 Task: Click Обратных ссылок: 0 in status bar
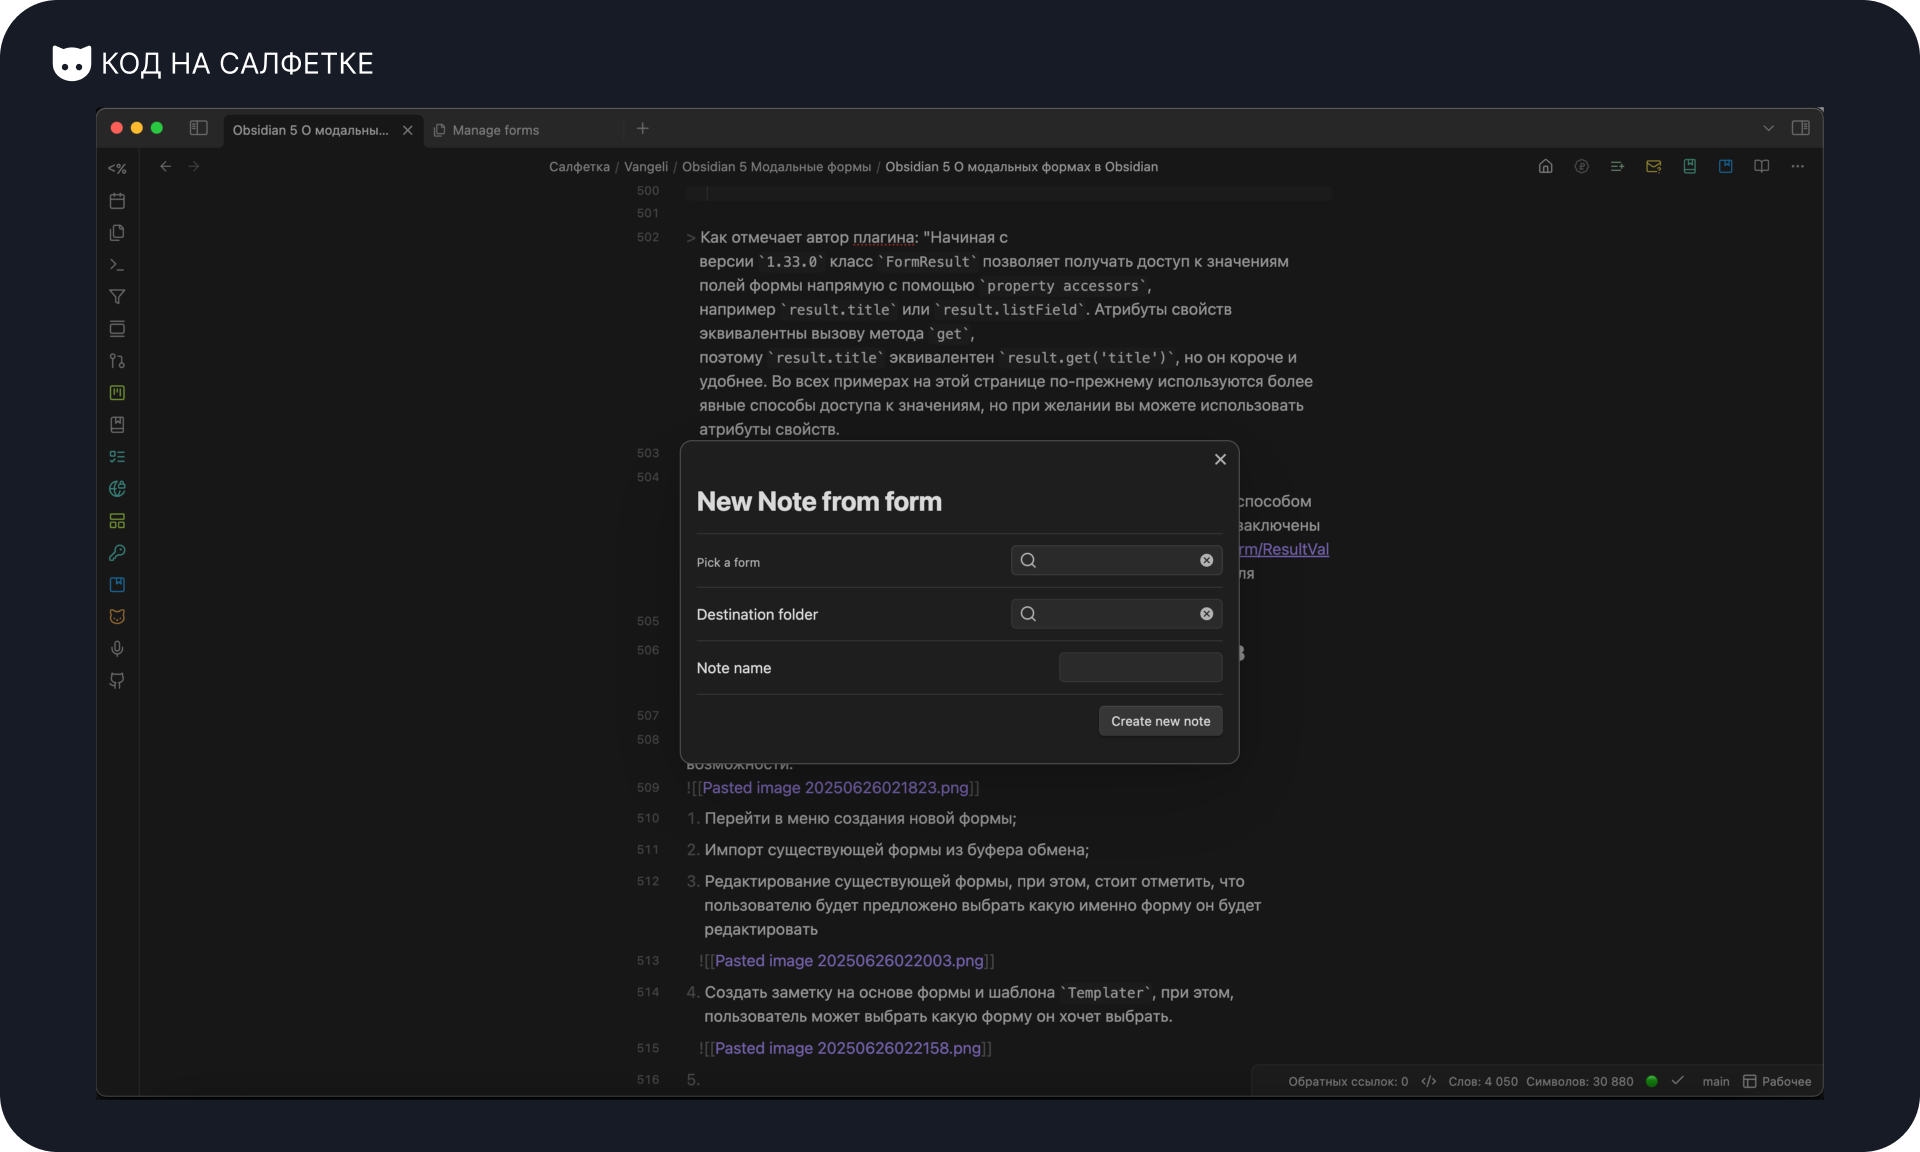click(x=1348, y=1082)
